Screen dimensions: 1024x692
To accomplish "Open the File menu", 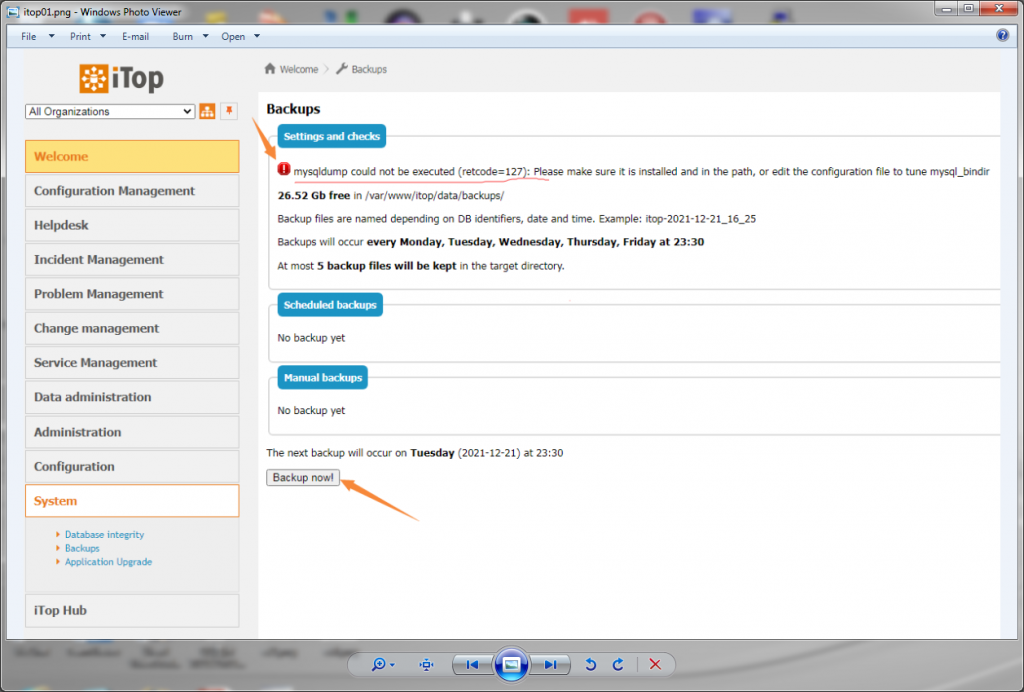I will click(x=28, y=37).
